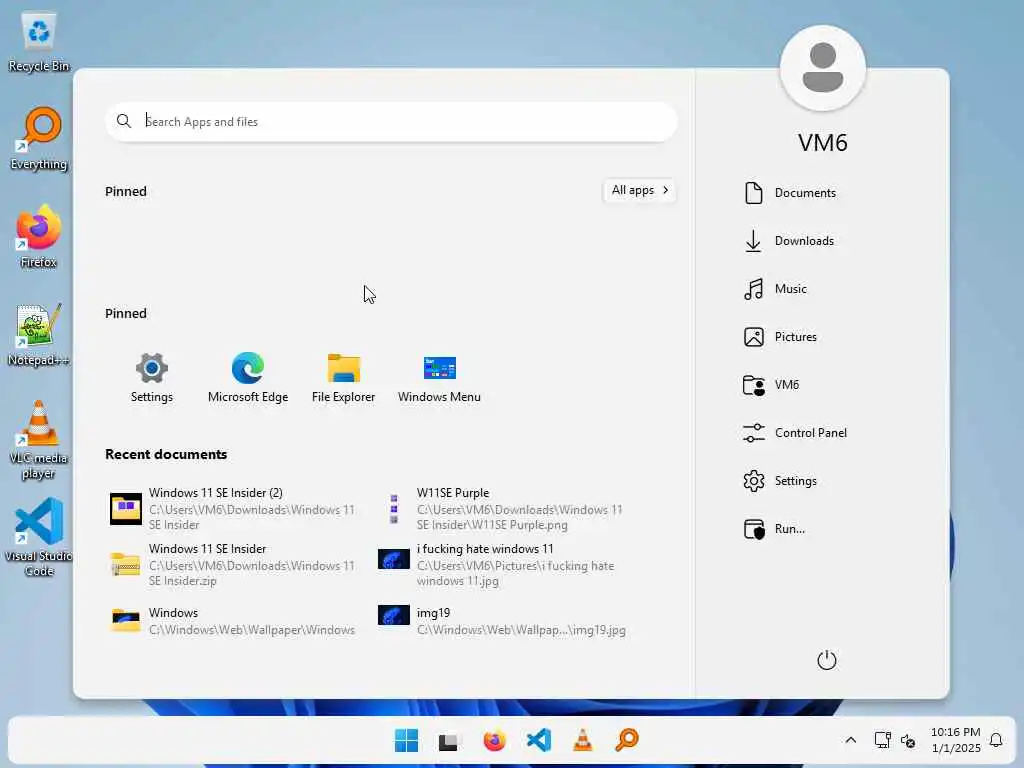Open recent 'W11SE Purple' image

[x=502, y=509]
